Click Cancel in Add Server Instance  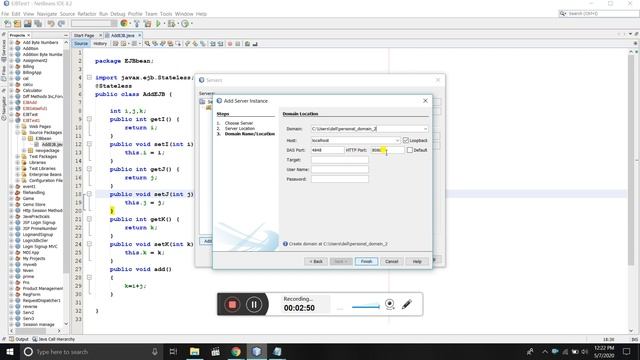(391, 261)
